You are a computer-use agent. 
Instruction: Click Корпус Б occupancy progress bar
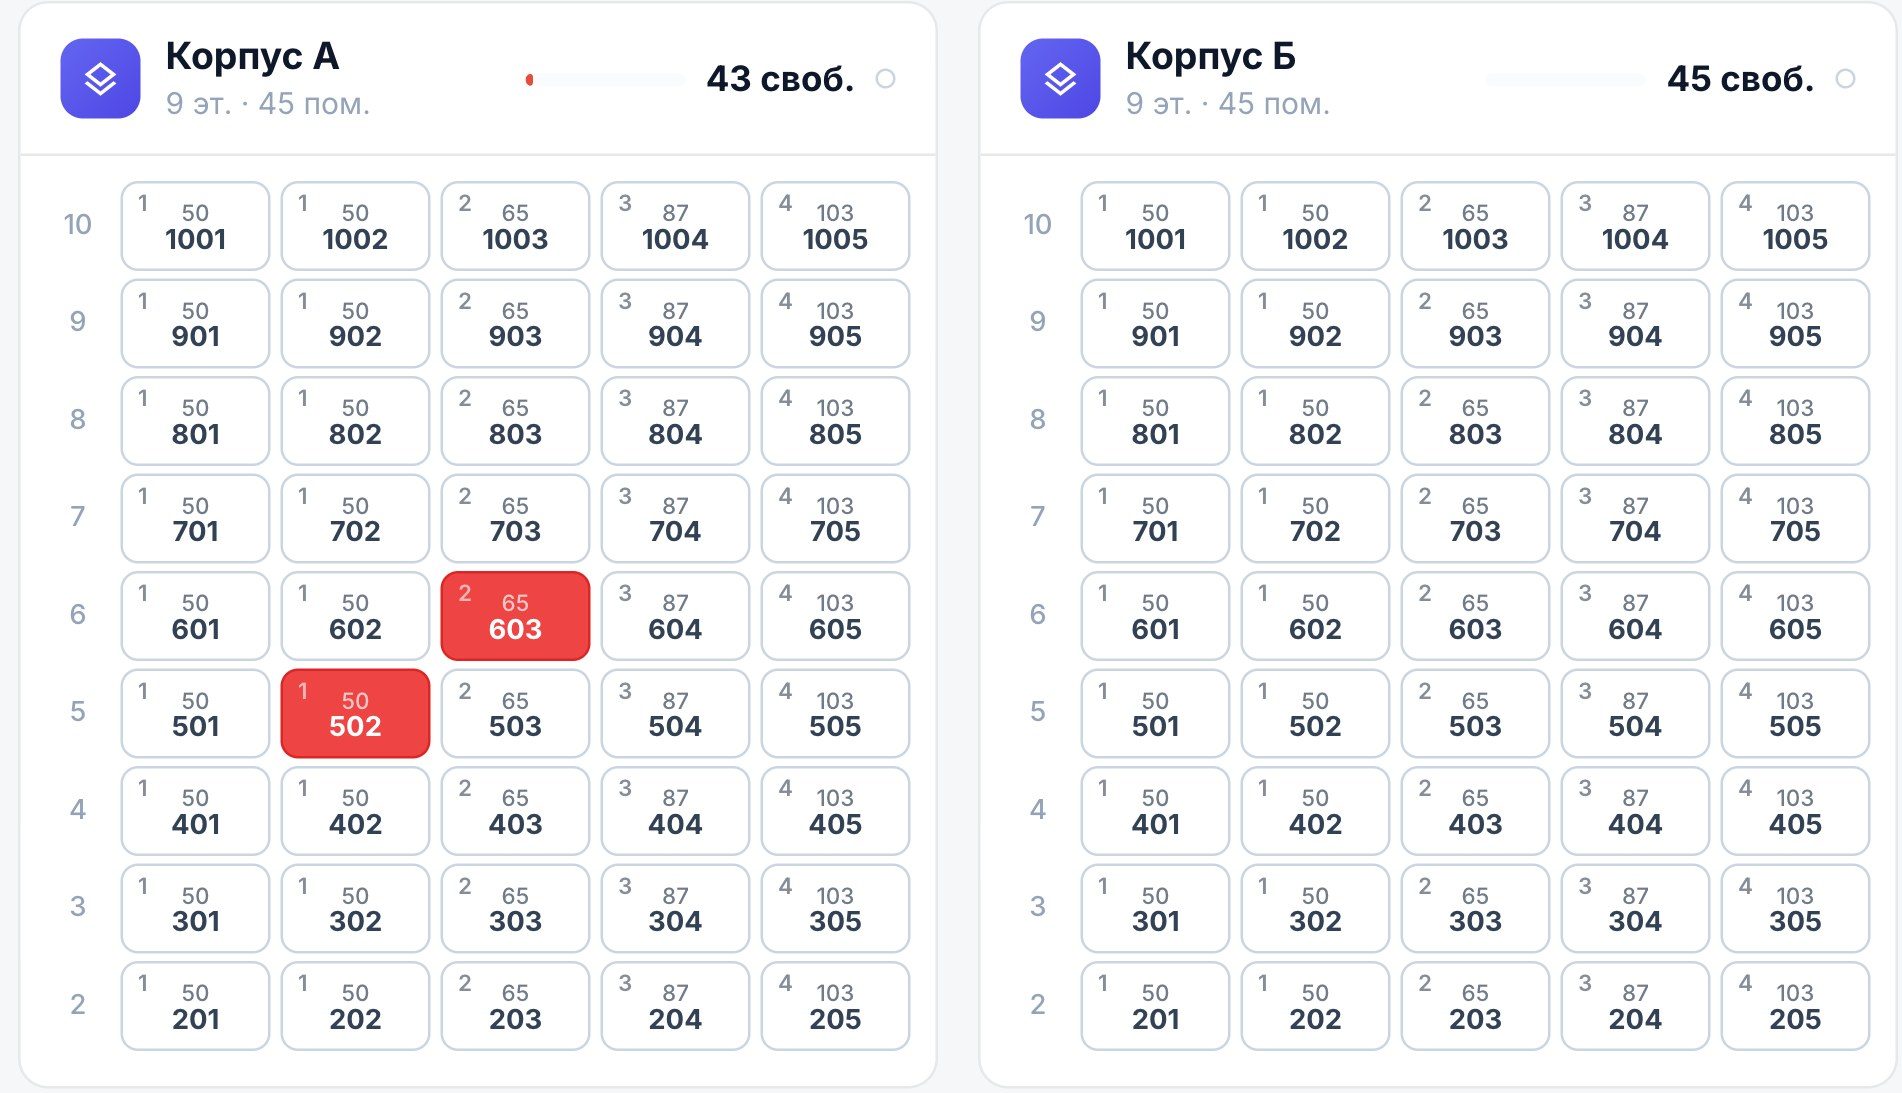coord(1565,79)
